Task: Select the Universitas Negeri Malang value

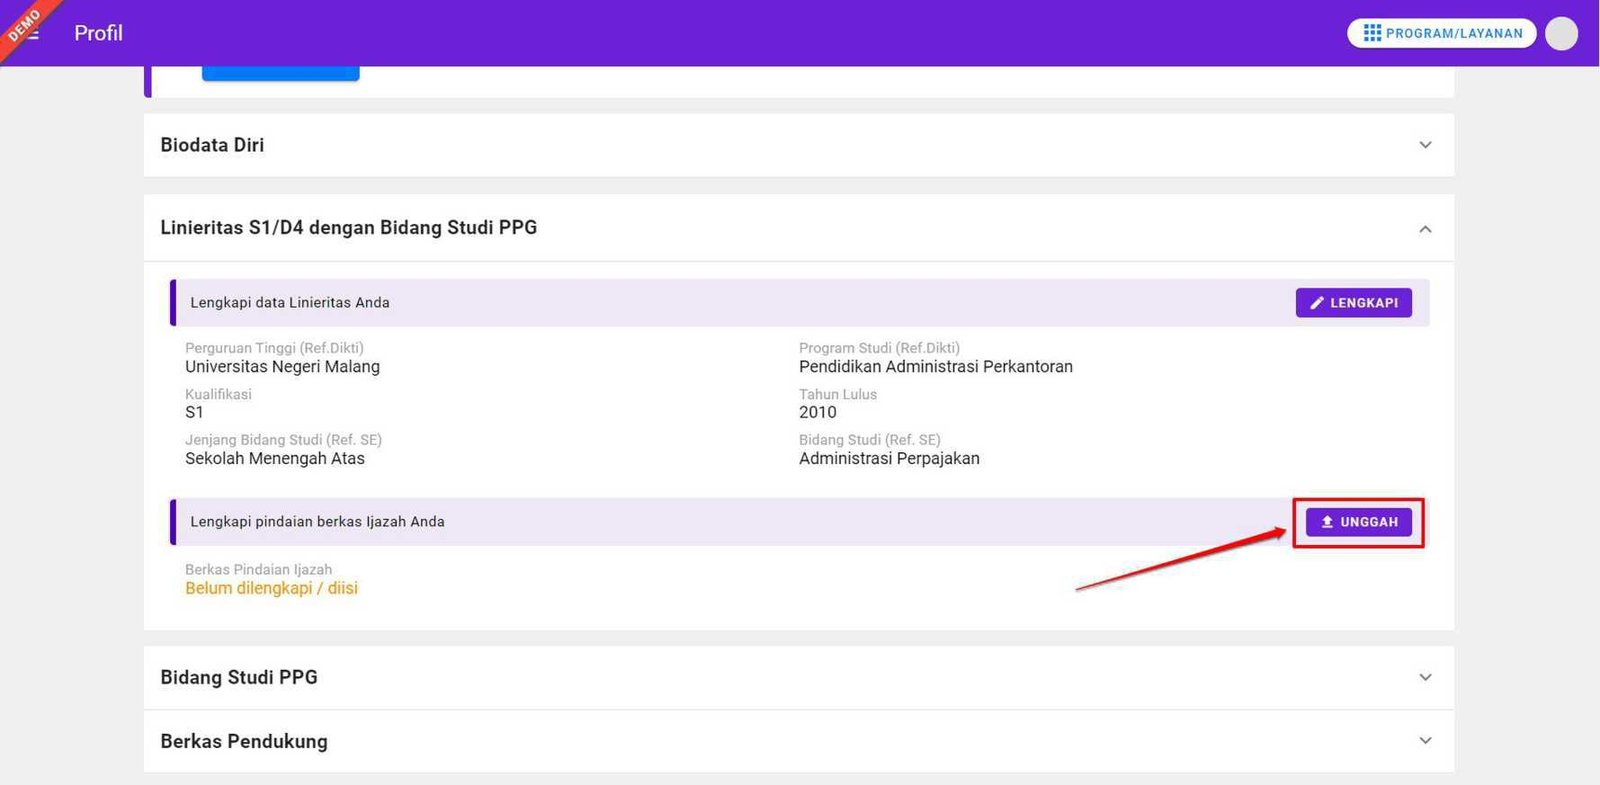Action: pos(282,367)
